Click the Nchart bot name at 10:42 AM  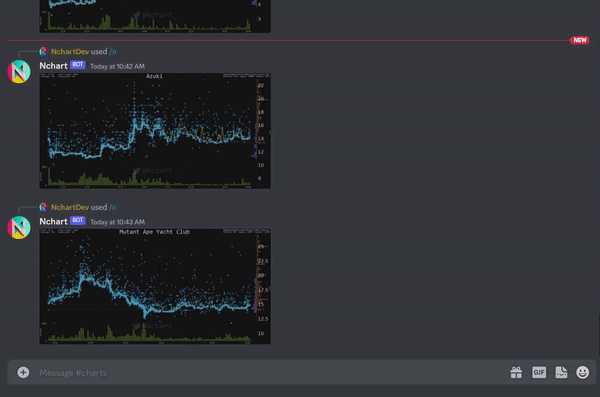click(53, 66)
